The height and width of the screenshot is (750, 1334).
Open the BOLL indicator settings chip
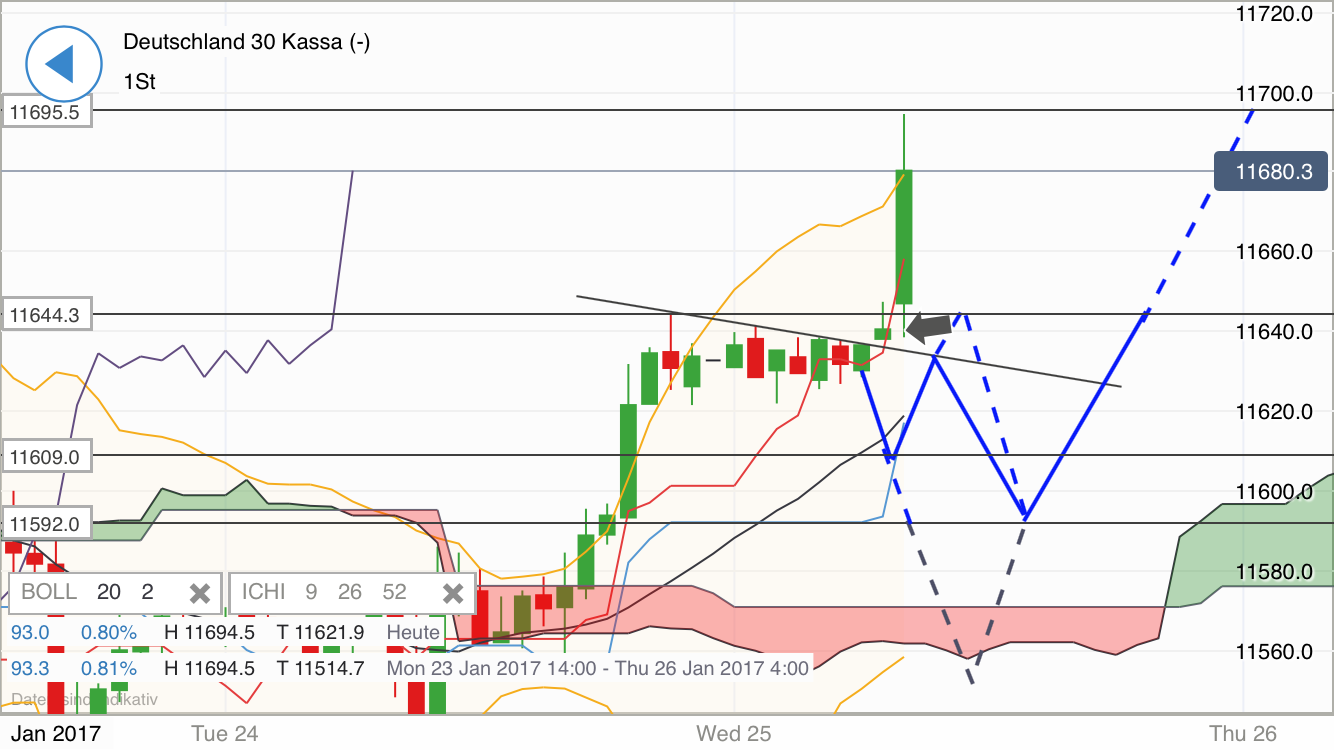[48, 592]
